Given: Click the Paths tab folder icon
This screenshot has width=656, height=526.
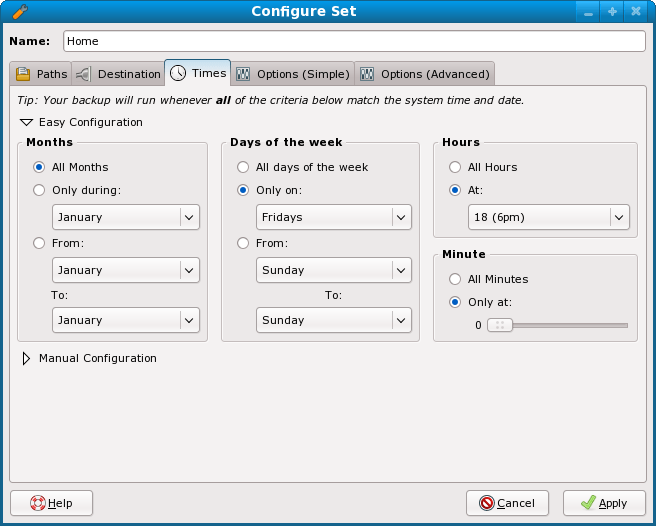Looking at the screenshot, I should [23, 74].
